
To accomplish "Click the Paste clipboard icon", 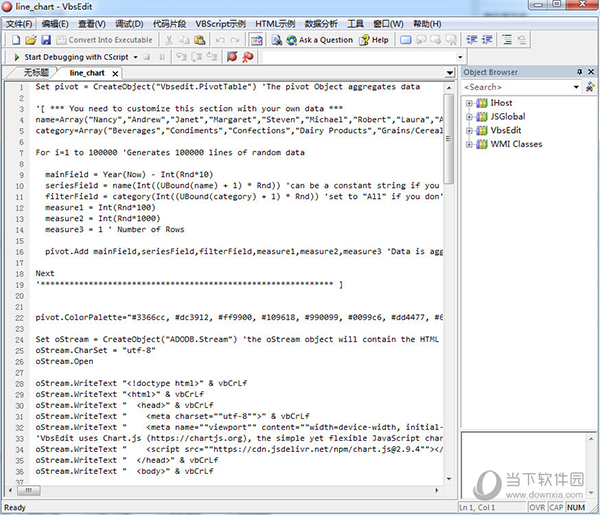I will (x=201, y=40).
